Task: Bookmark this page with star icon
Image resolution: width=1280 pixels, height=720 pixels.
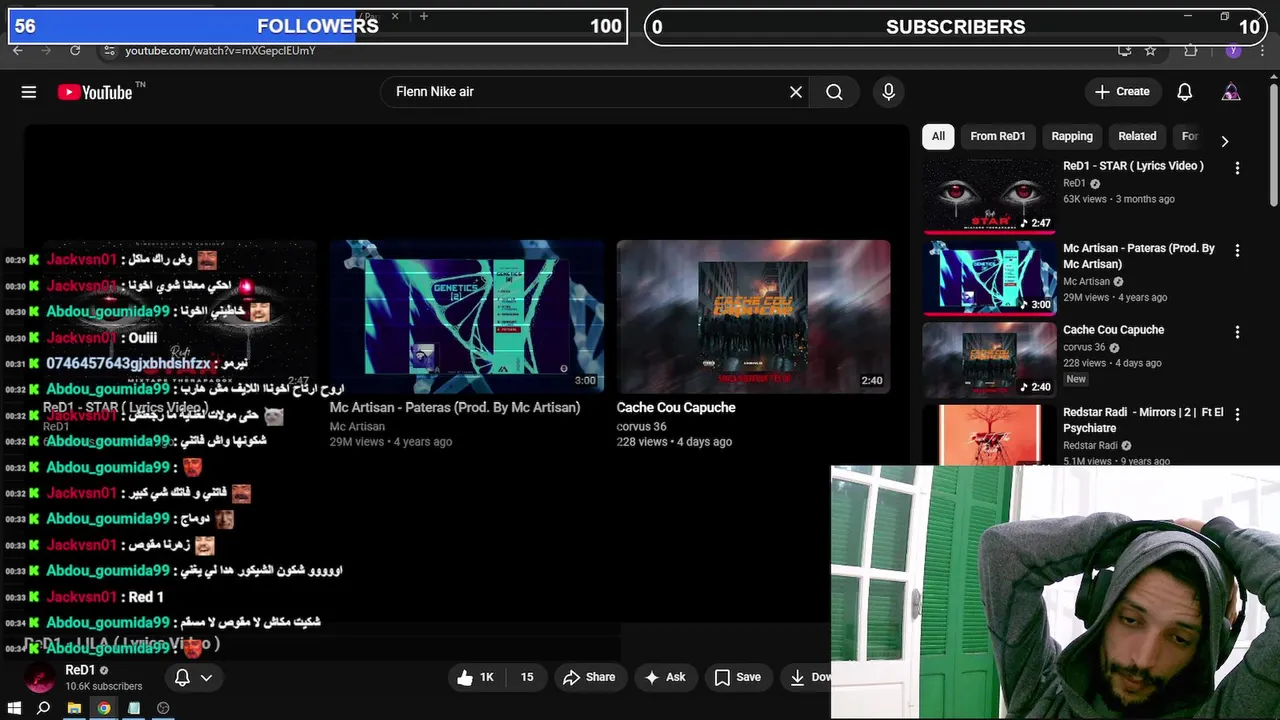Action: pyautogui.click(x=1150, y=50)
